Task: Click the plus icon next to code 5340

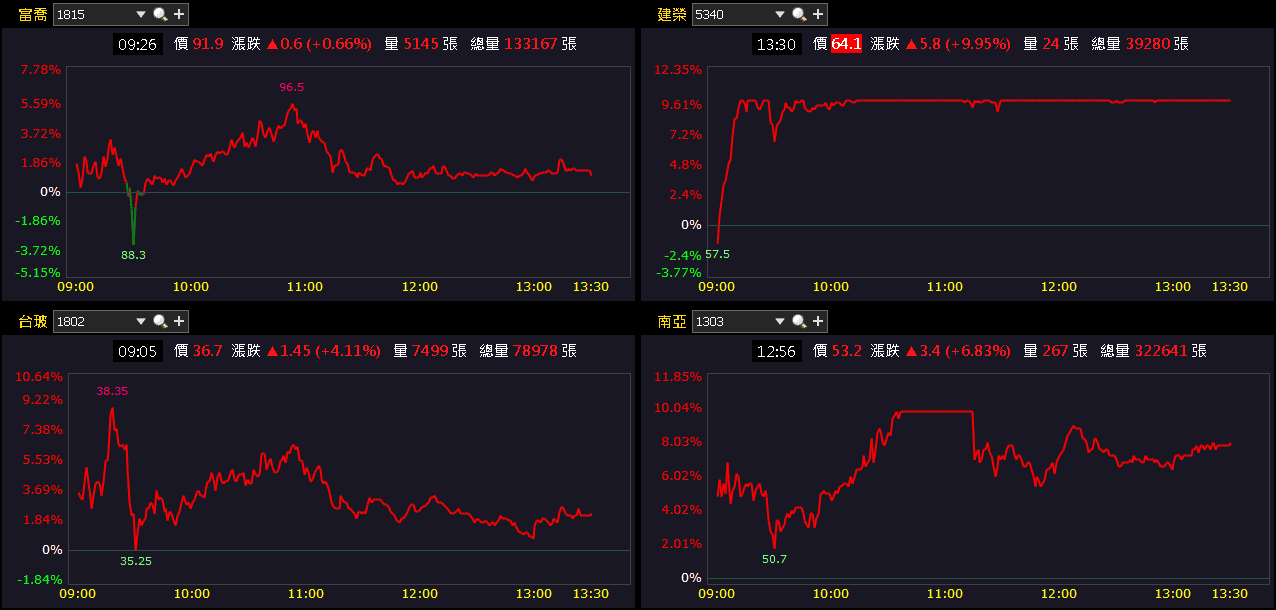Action: tap(819, 14)
